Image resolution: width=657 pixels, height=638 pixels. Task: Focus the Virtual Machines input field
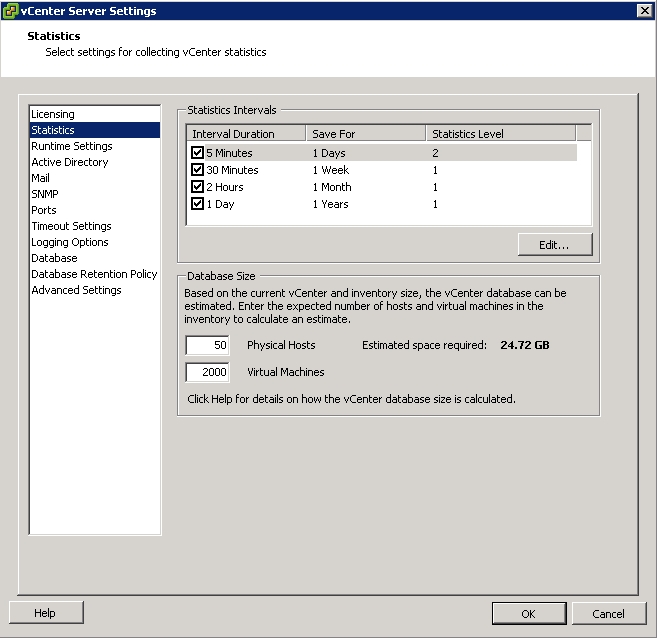tap(207, 372)
